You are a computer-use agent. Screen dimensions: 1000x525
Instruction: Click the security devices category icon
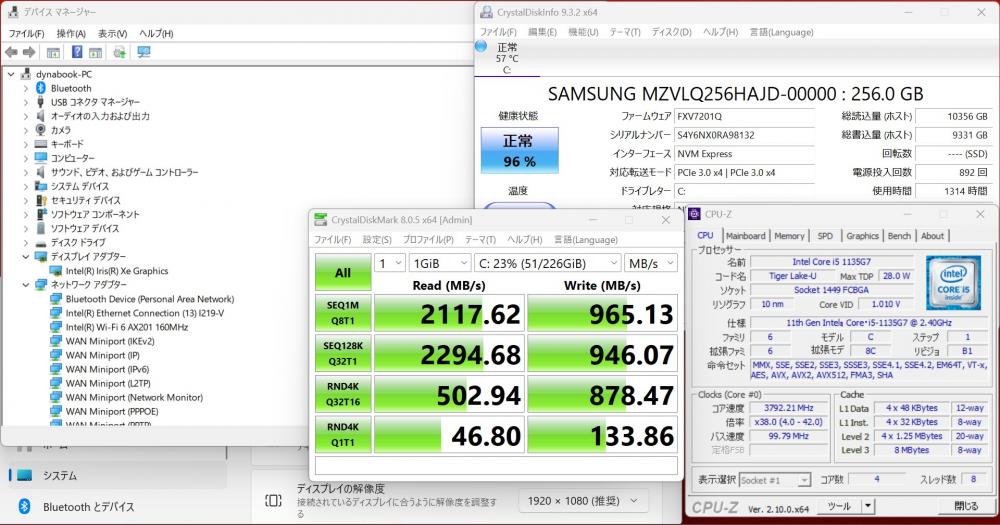[41, 200]
